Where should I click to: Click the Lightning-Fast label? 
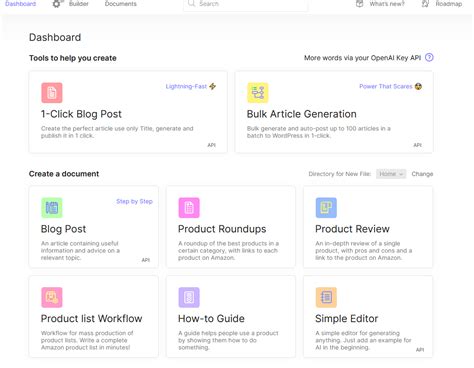click(x=186, y=86)
